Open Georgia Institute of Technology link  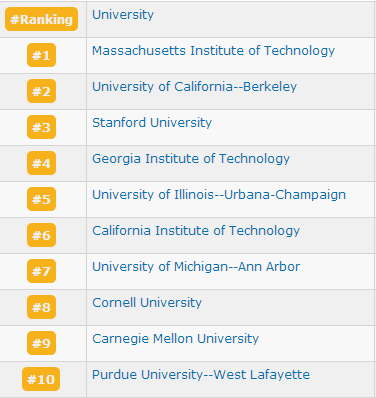coord(191,159)
